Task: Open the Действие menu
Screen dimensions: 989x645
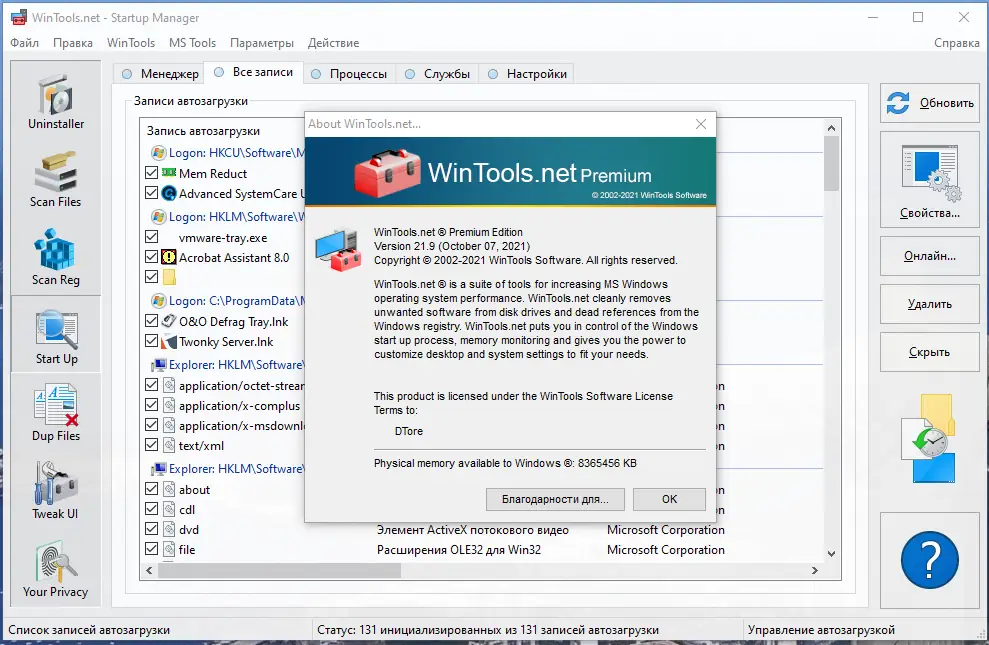Action: (x=334, y=43)
